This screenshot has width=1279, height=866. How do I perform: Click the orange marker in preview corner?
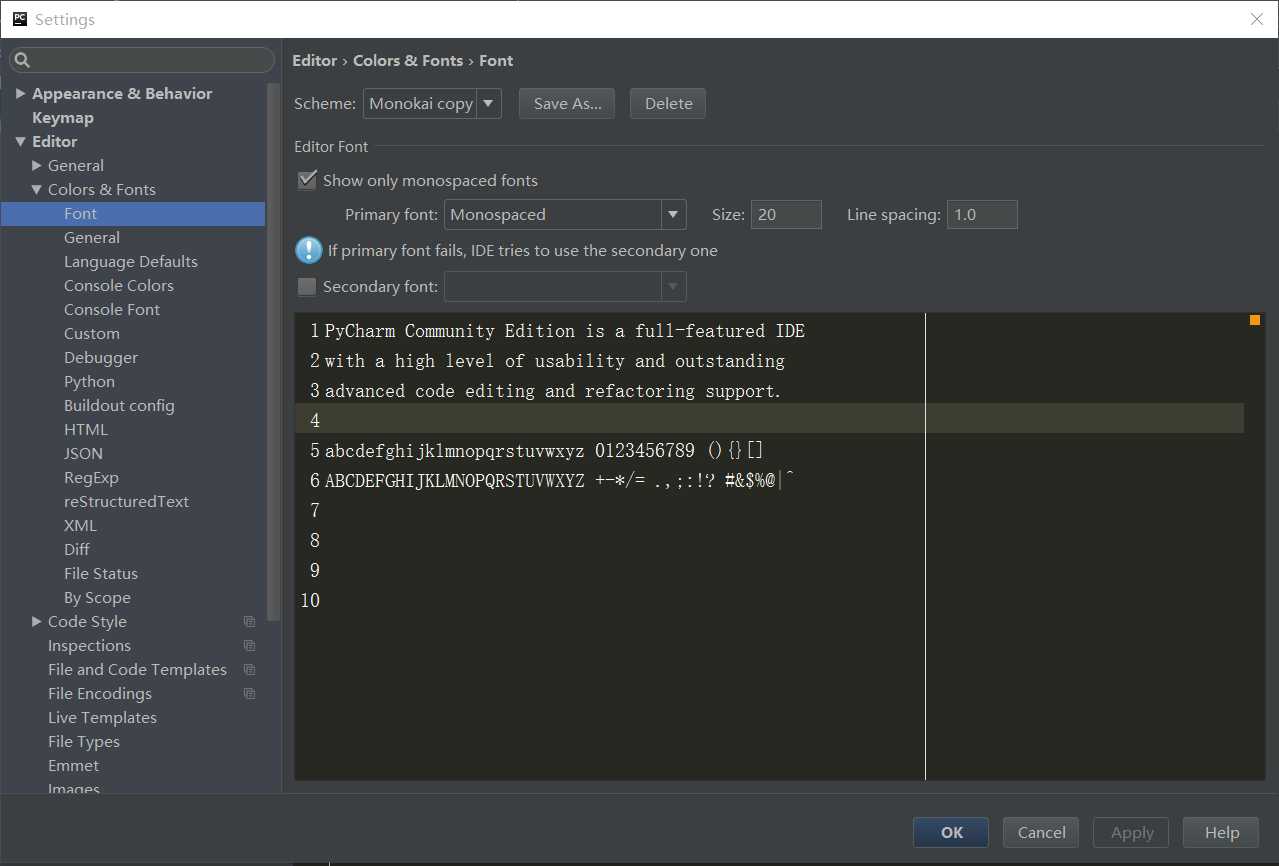[x=1255, y=320]
